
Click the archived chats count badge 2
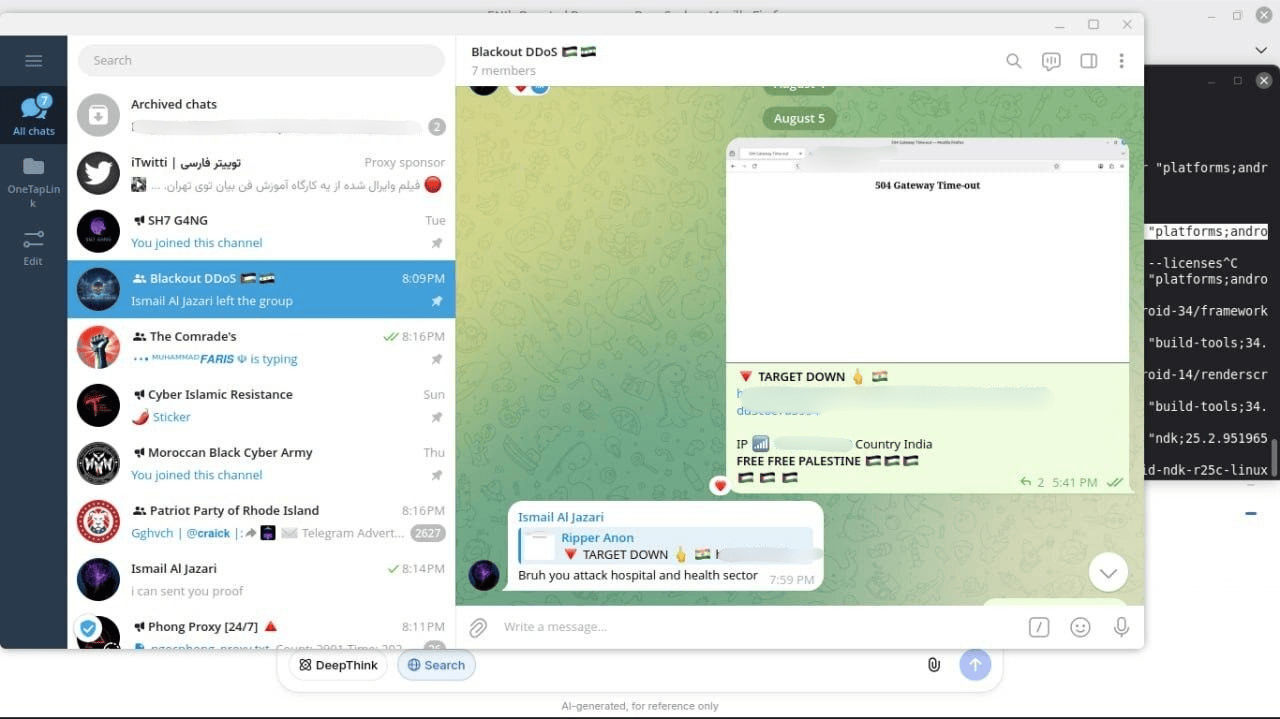click(436, 127)
